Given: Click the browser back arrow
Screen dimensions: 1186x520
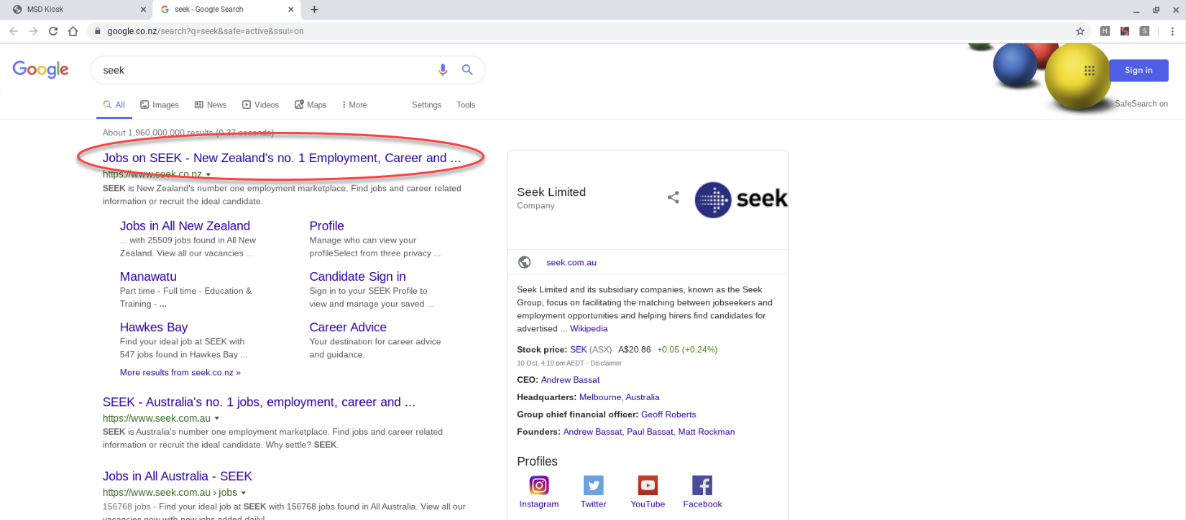Looking at the screenshot, I should click(x=14, y=31).
